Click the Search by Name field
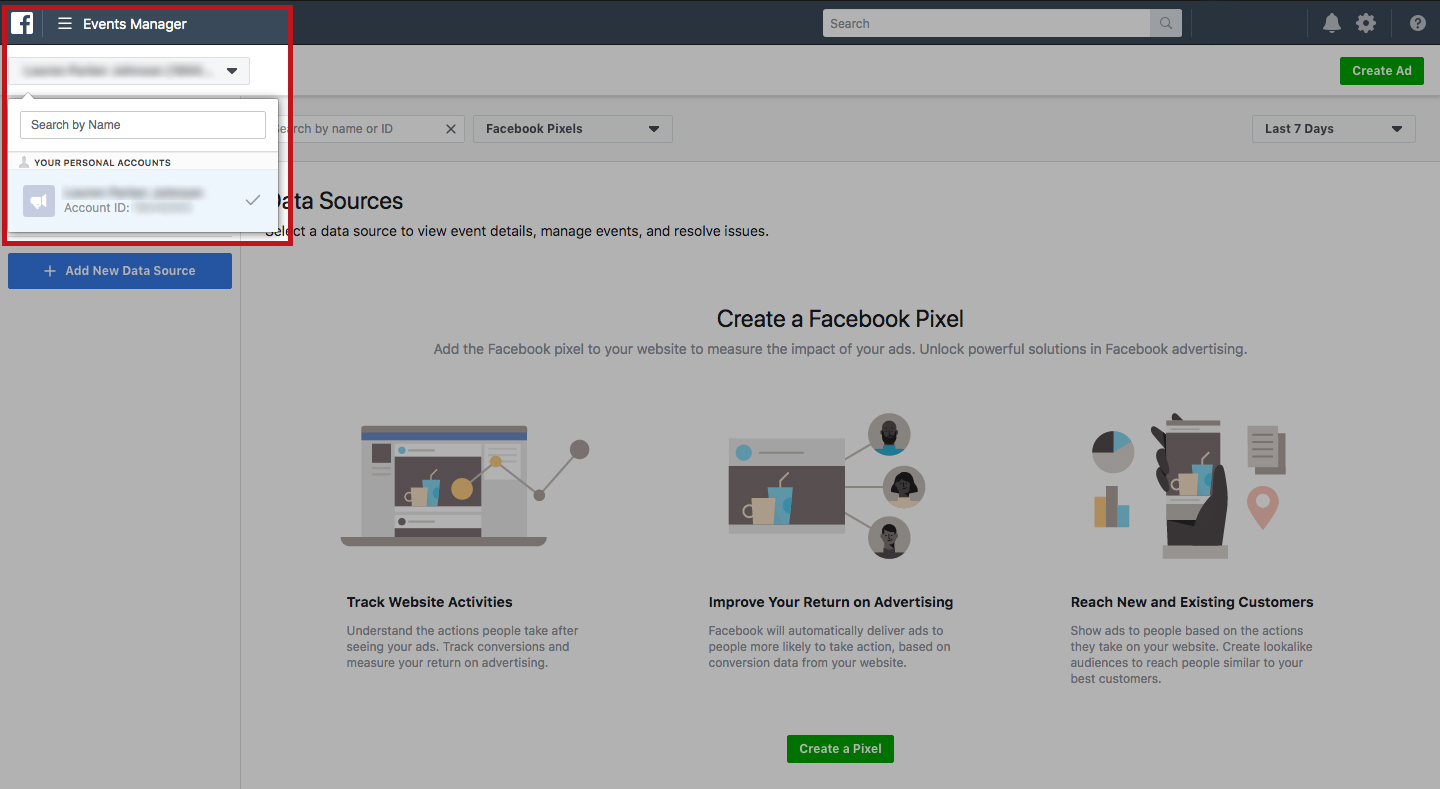This screenshot has height=789, width=1440. (x=143, y=125)
